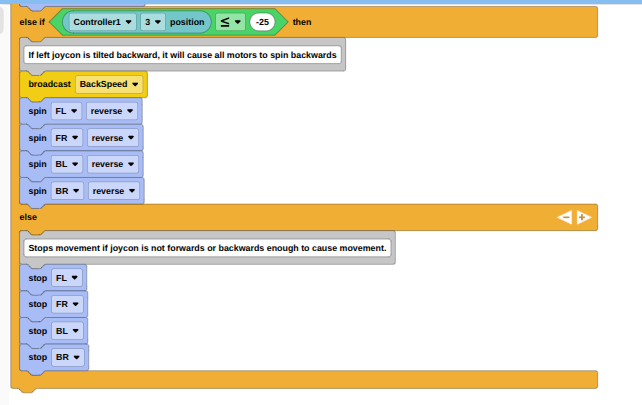
Task: Open the axis 3 dropdown
Action: (x=152, y=22)
